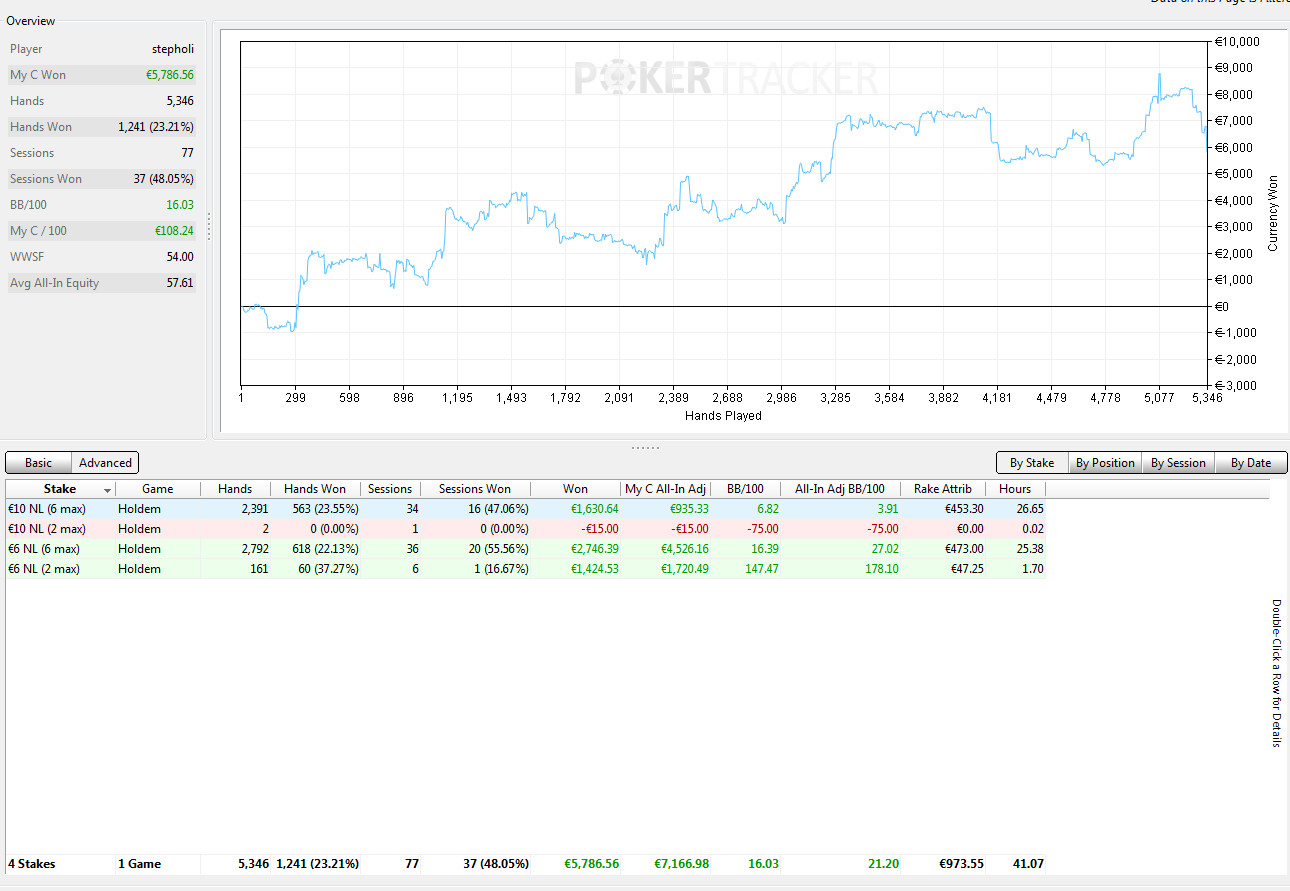Select the By Stake grouping tab
This screenshot has width=1290, height=891.
1032,463
